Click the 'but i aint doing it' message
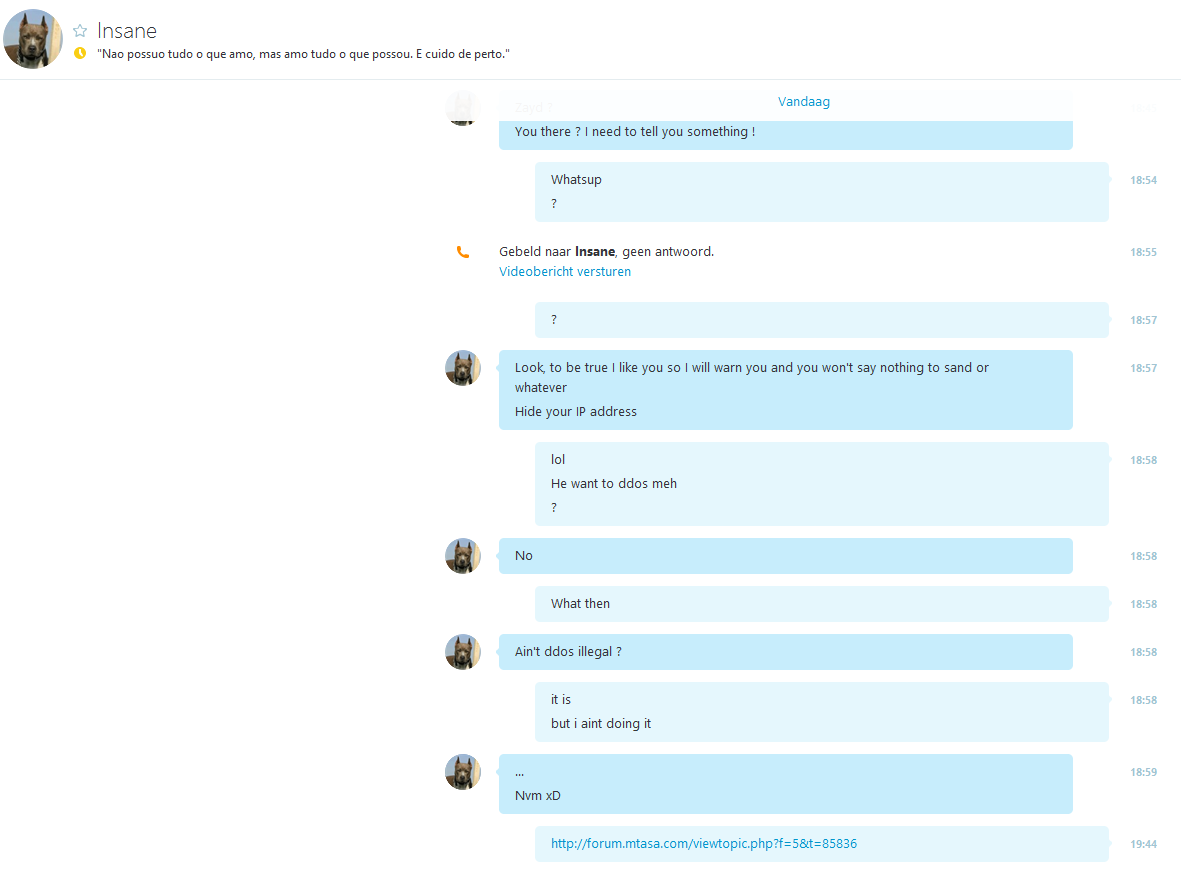This screenshot has width=1181, height=877. [x=601, y=723]
